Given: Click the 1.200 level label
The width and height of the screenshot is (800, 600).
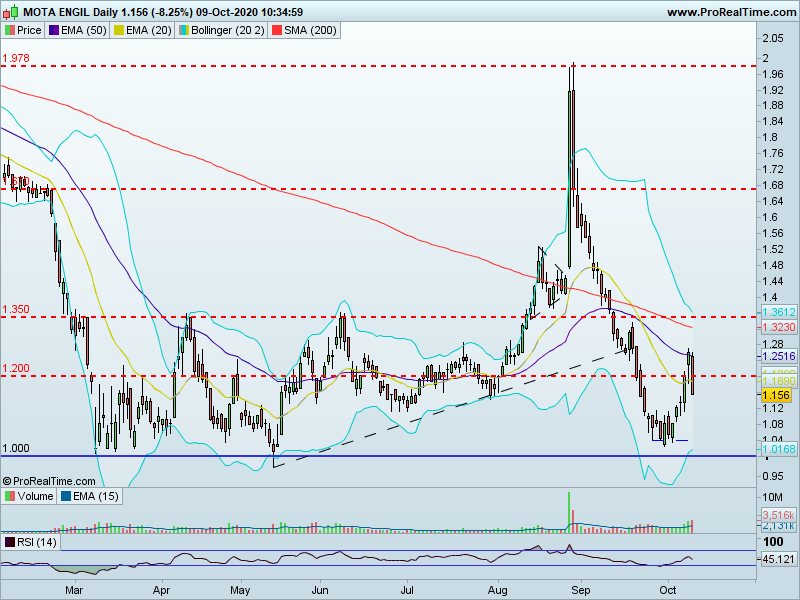Looking at the screenshot, I should 16,368.
